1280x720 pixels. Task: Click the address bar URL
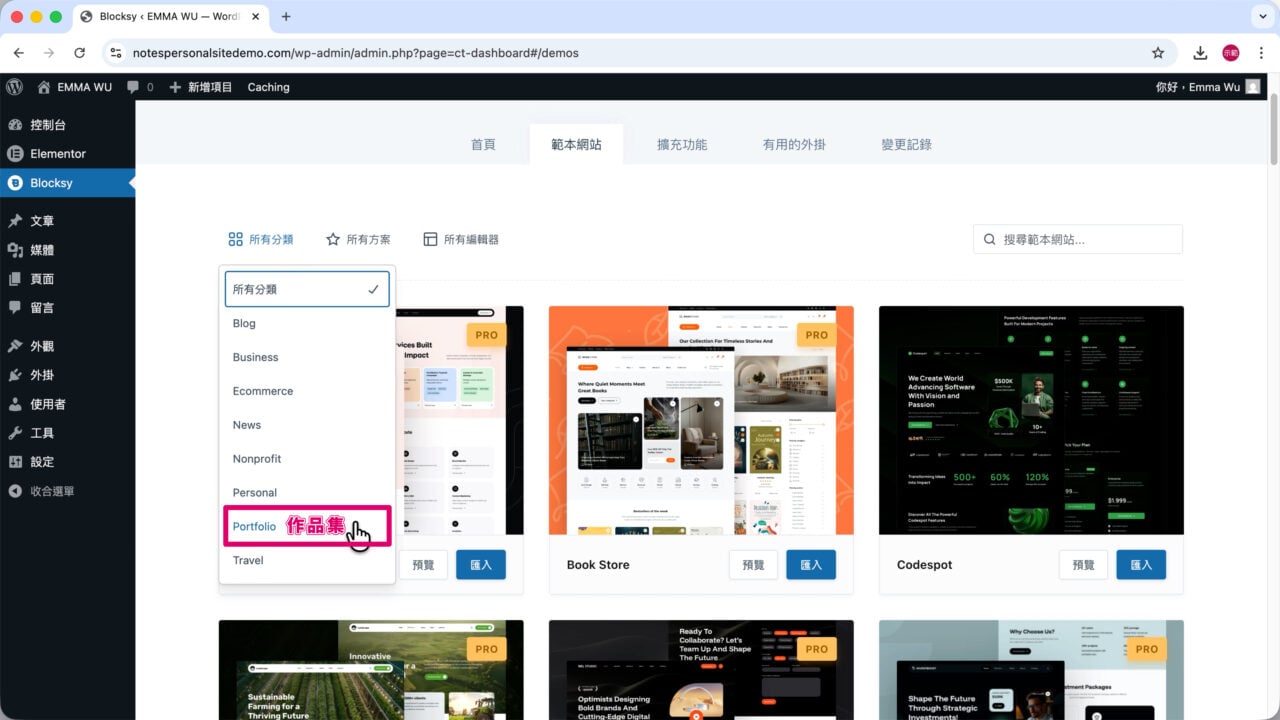[355, 53]
